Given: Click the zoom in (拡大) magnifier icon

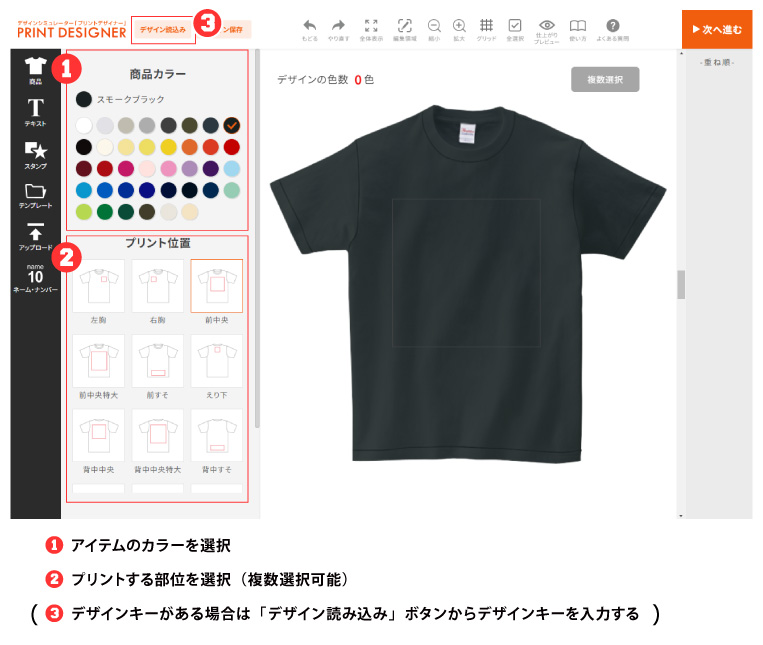Looking at the screenshot, I should (459, 26).
